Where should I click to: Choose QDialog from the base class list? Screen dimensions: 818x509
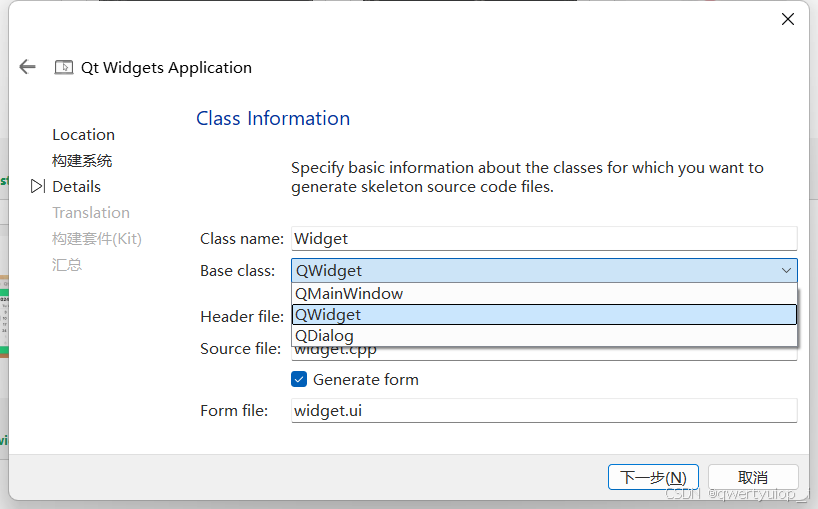(x=544, y=336)
